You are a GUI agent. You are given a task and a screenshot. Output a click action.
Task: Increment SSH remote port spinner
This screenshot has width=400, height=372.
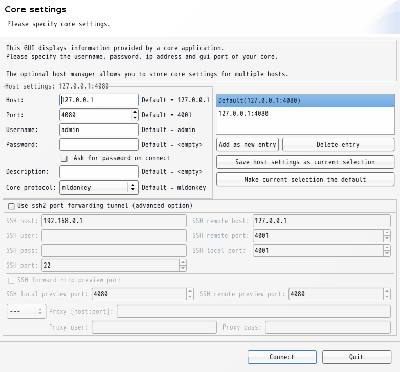[387, 233]
